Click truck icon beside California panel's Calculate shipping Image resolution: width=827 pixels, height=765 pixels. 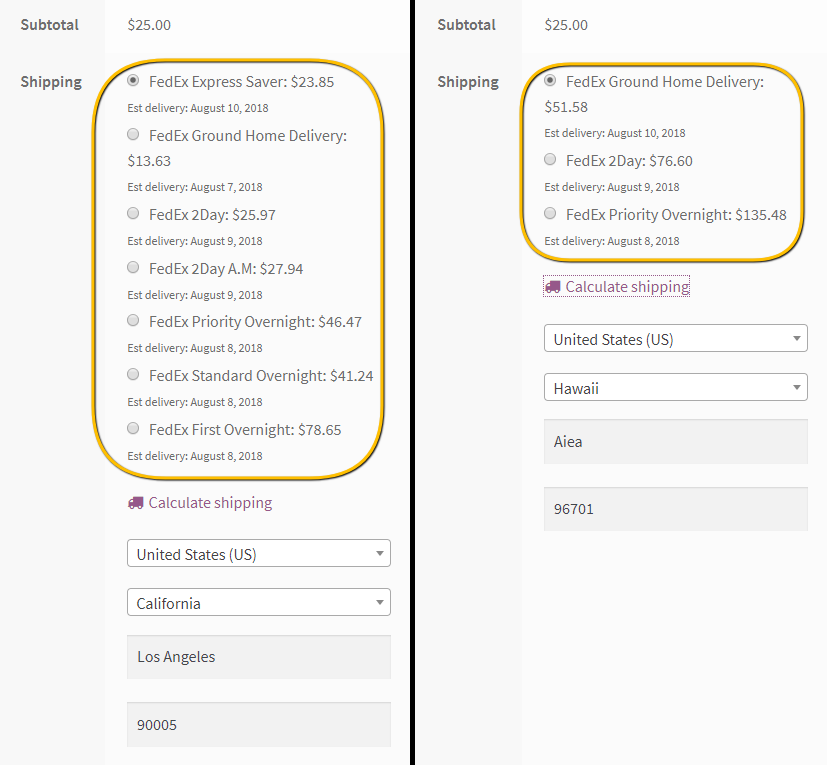(136, 503)
